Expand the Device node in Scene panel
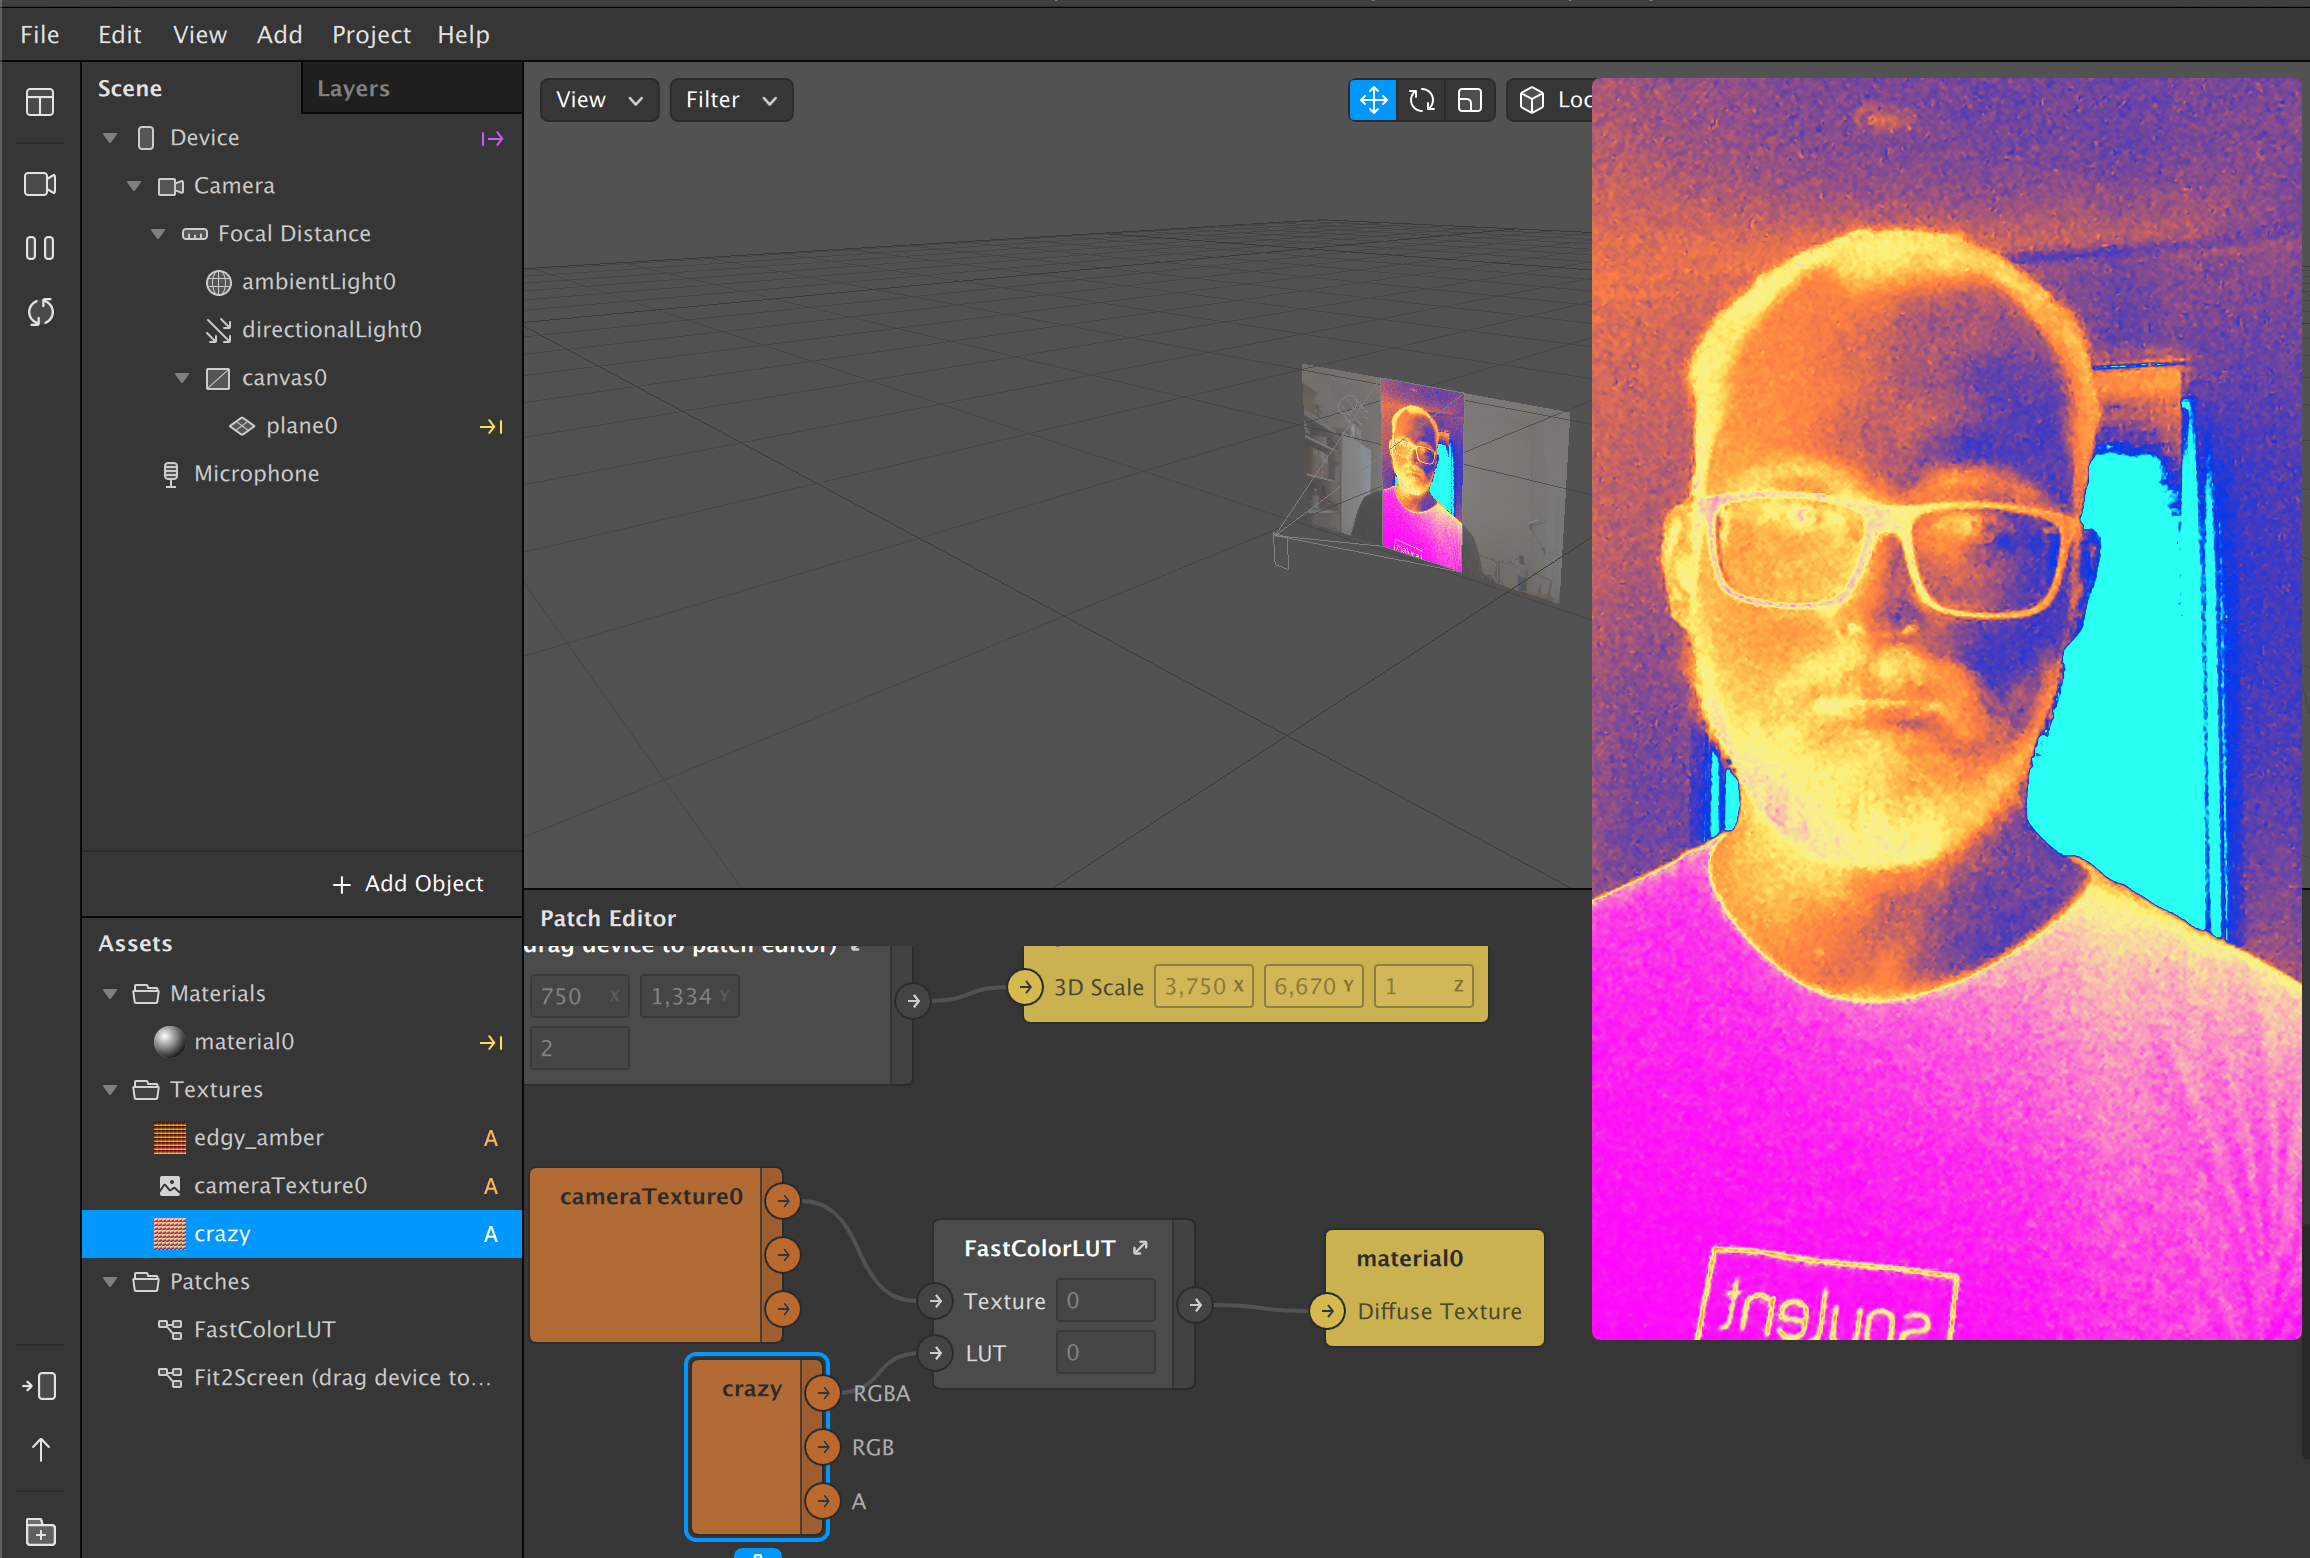 pos(108,134)
